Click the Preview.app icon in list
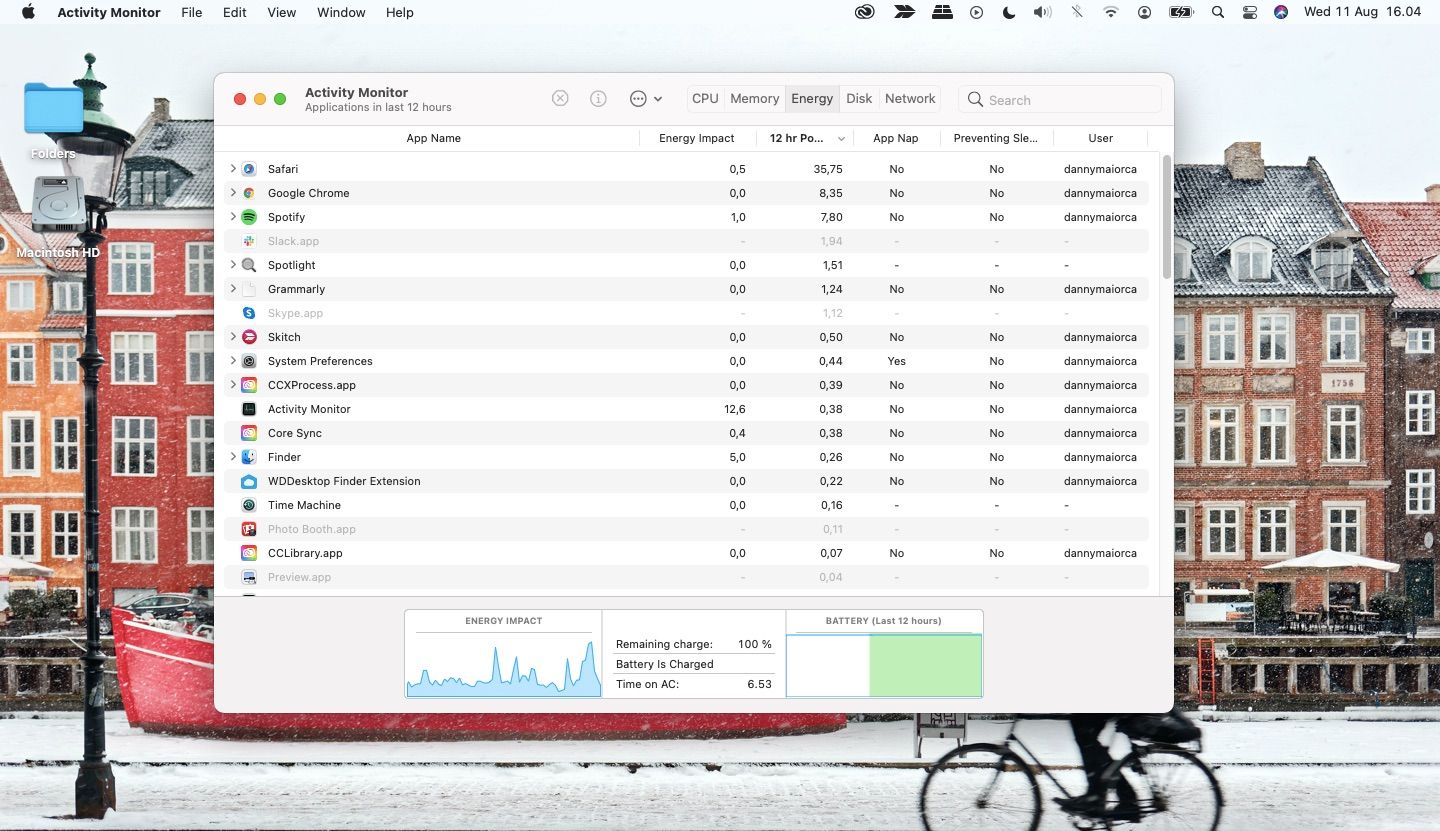Viewport: 1440px width, 831px height. pyautogui.click(x=249, y=577)
